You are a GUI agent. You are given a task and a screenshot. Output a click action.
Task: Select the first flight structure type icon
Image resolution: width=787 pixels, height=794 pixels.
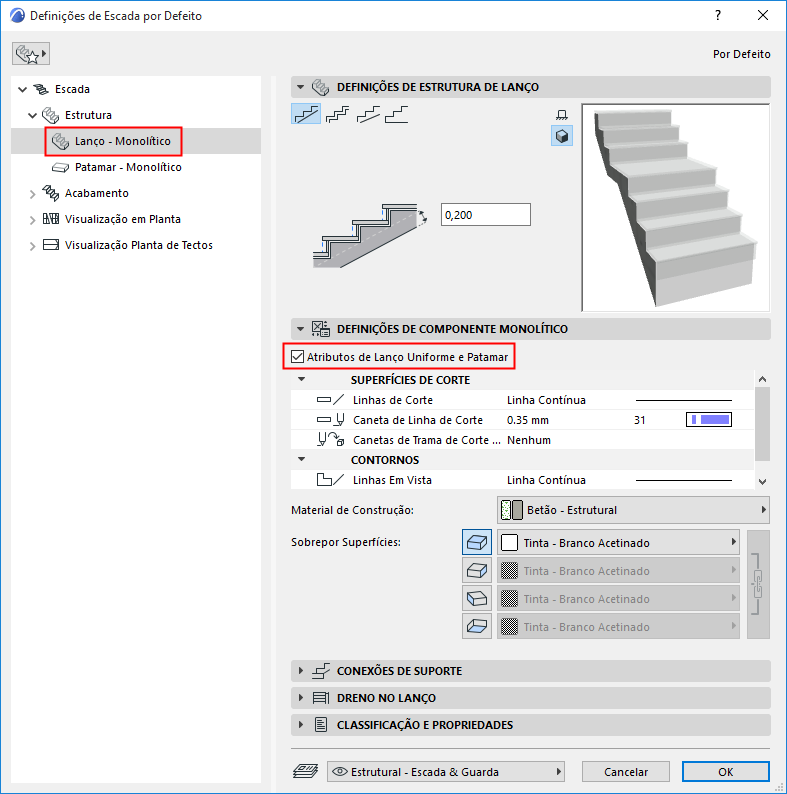click(x=306, y=114)
